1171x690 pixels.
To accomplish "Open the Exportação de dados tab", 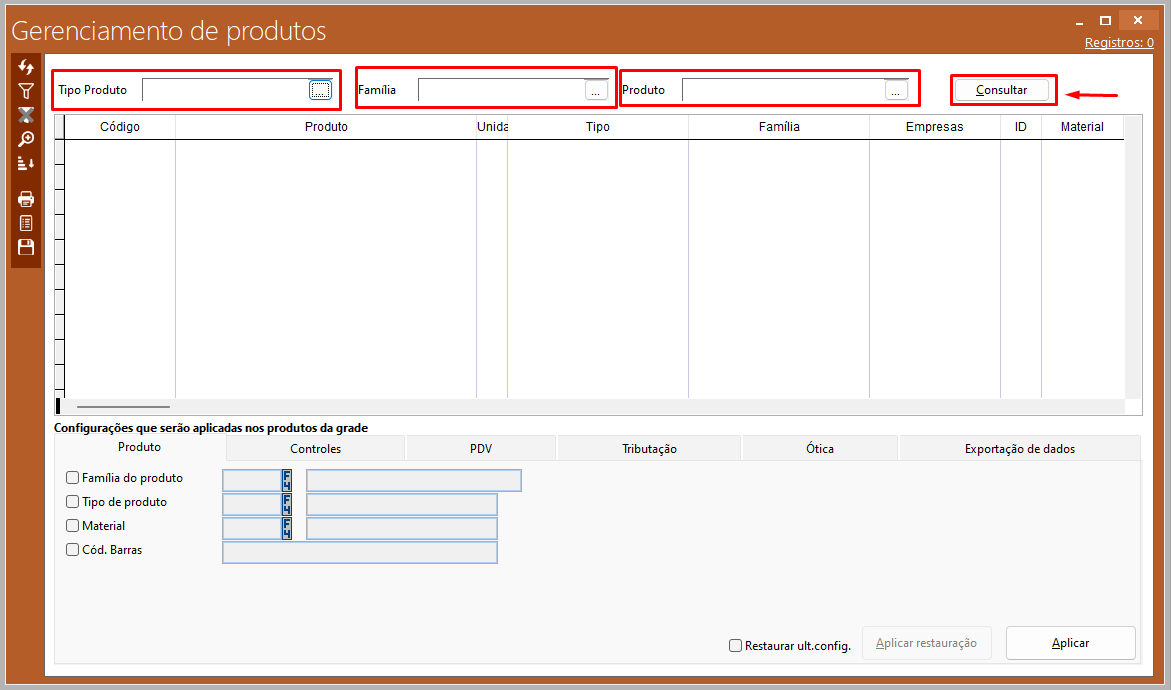I will pos(1019,449).
